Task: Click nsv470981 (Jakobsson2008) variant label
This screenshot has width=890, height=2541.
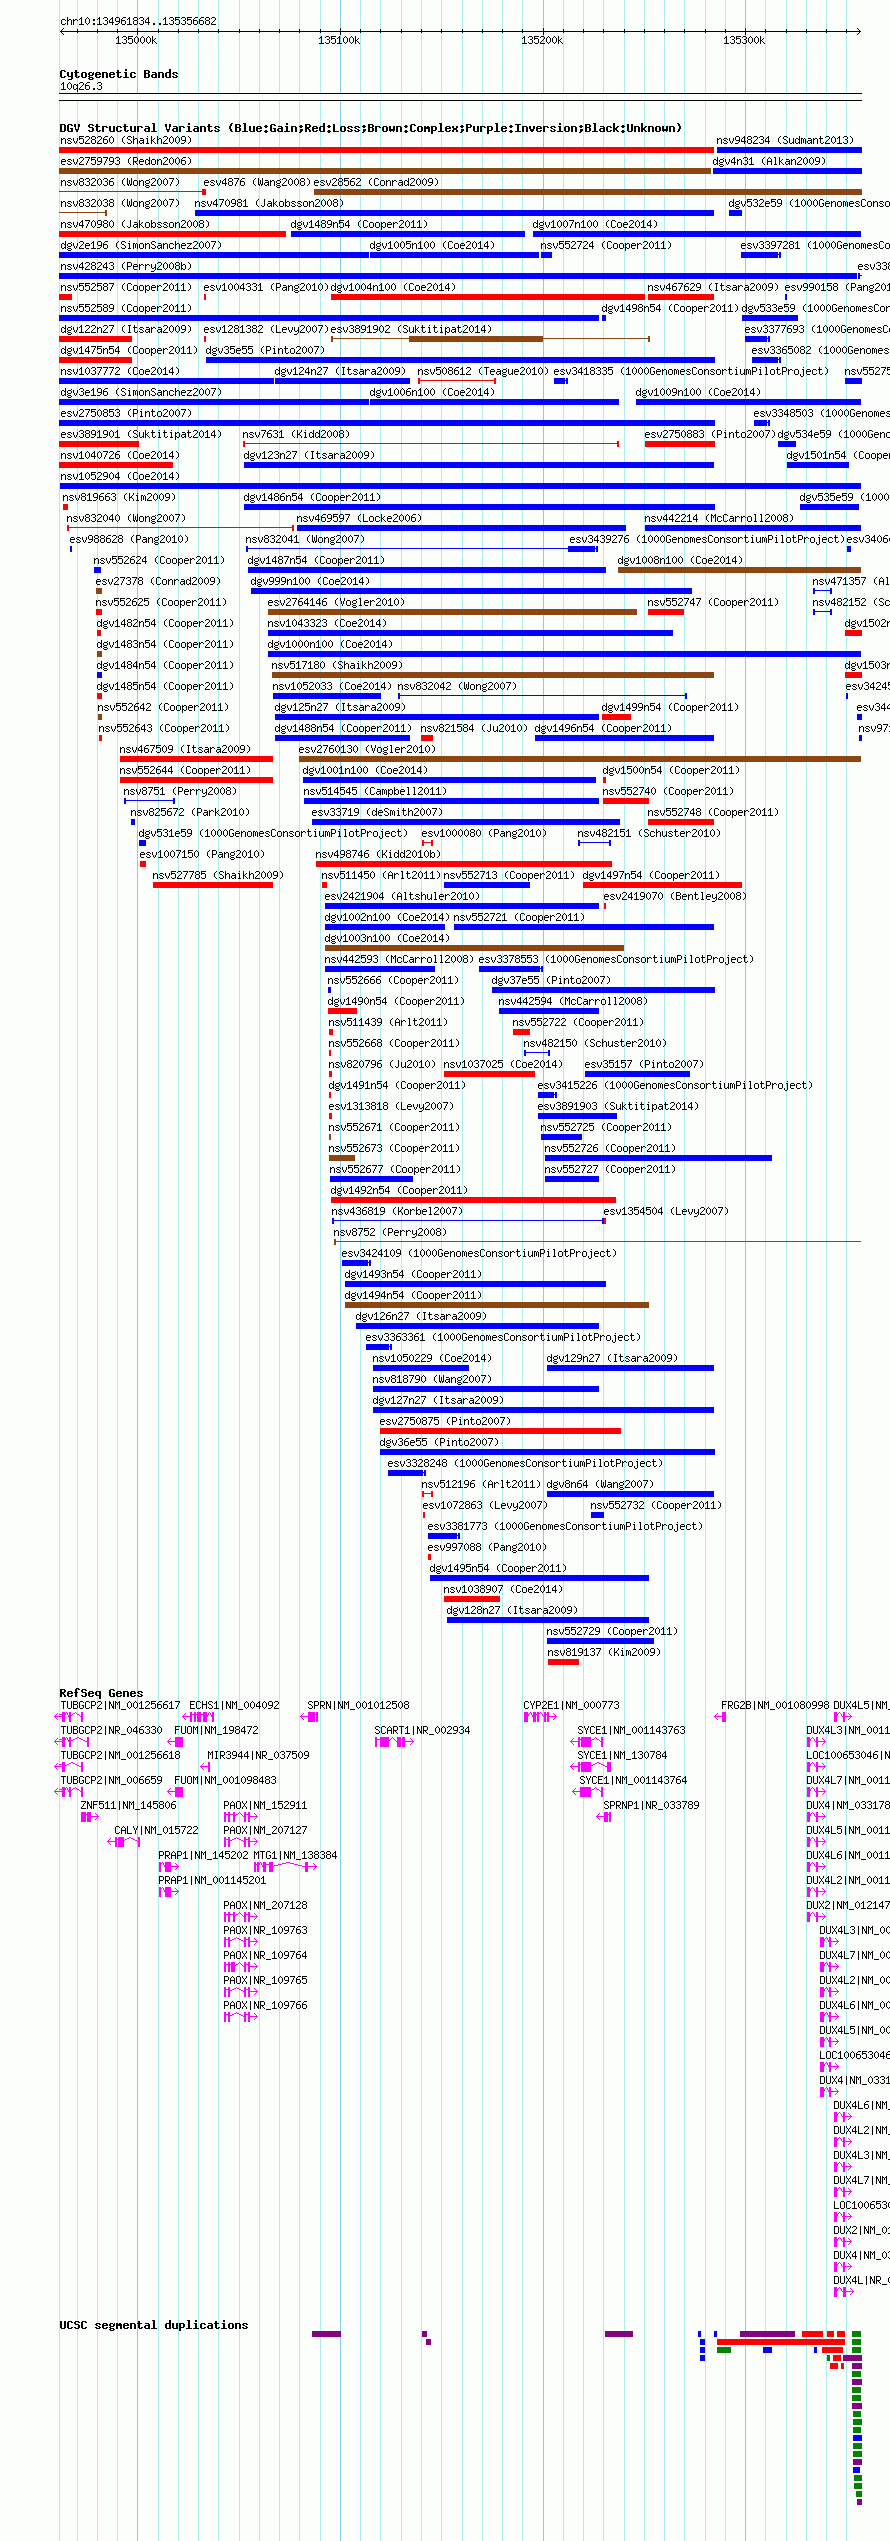Action: pyautogui.click(x=269, y=203)
